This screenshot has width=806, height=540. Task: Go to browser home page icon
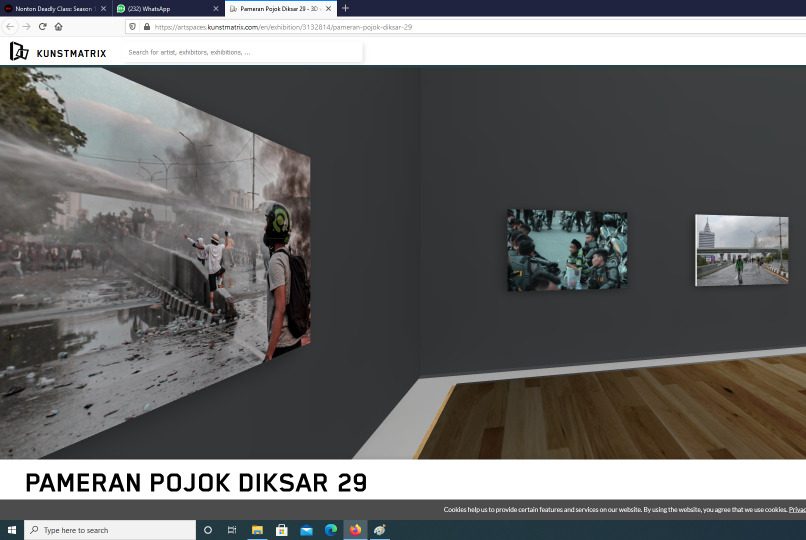coord(58,27)
